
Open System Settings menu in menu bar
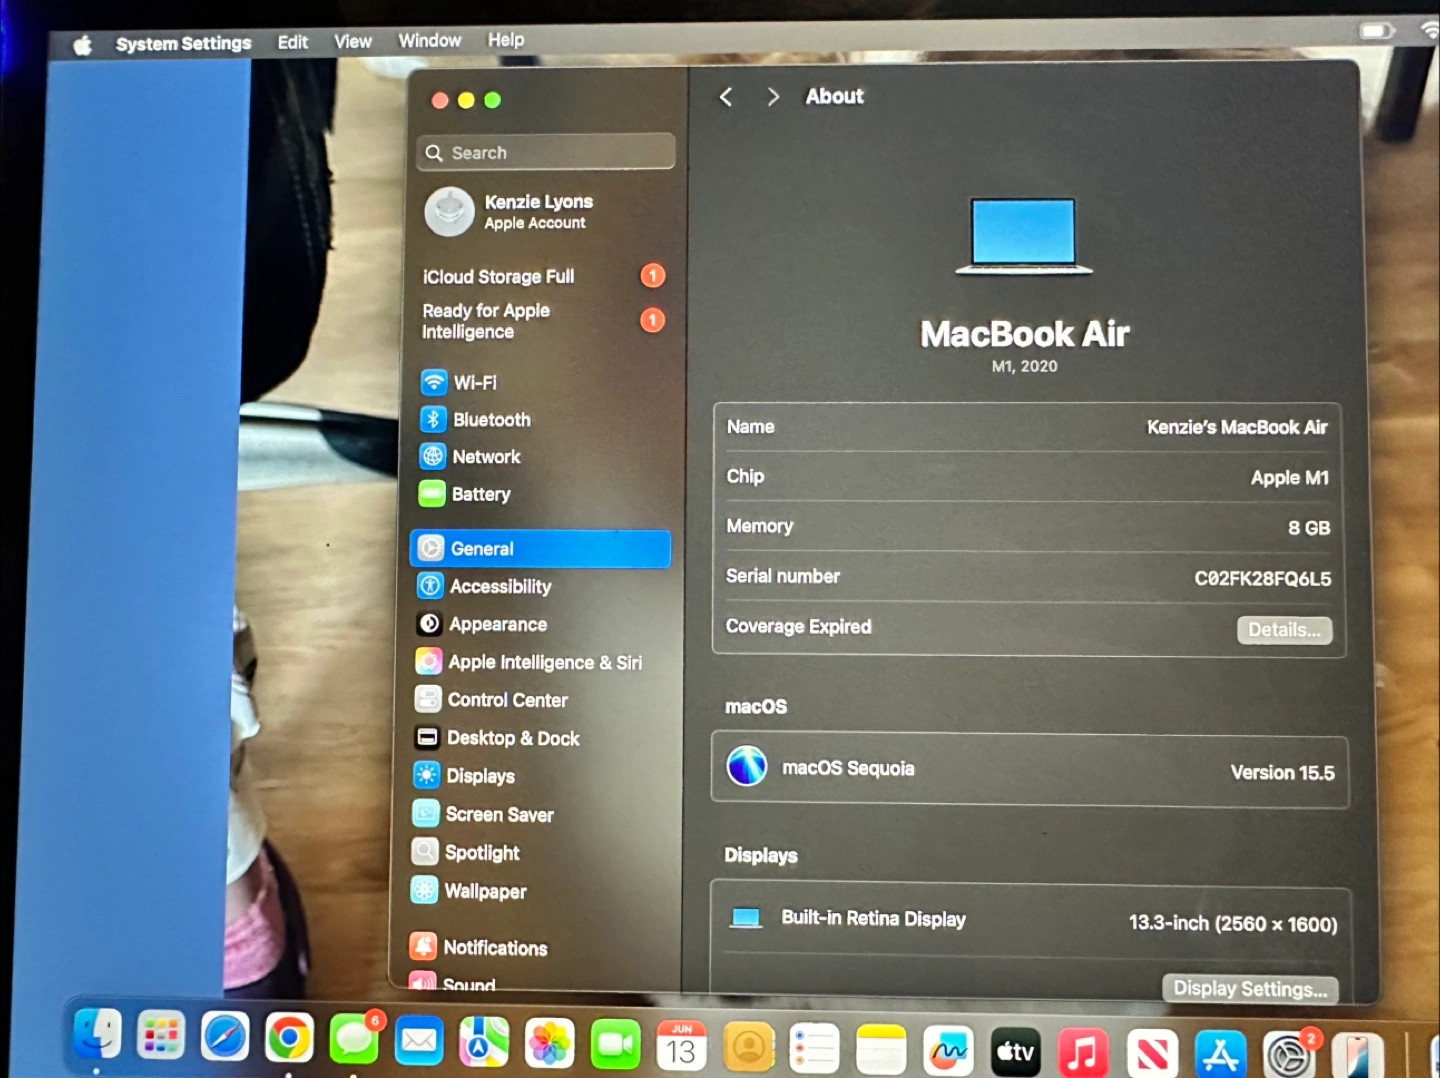(183, 43)
